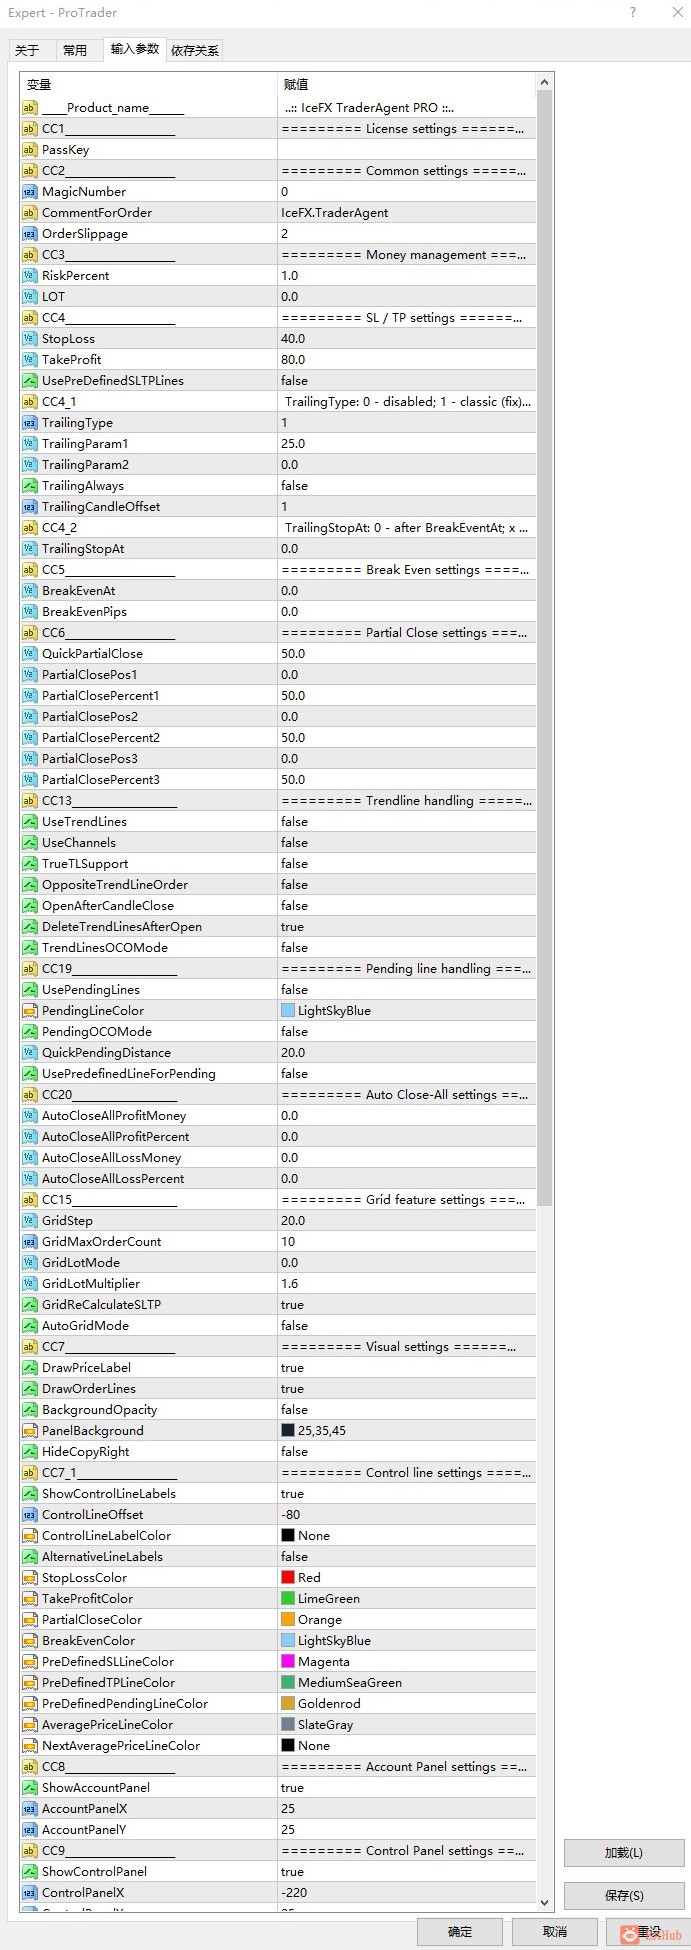This screenshot has height=1950, width=691.
Task: Toggle the GridReCalculateSLTP true value
Action: click(407, 1305)
